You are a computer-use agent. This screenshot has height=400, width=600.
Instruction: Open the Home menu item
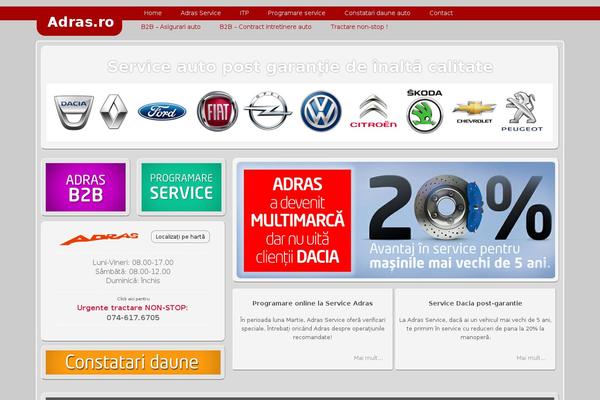153,13
